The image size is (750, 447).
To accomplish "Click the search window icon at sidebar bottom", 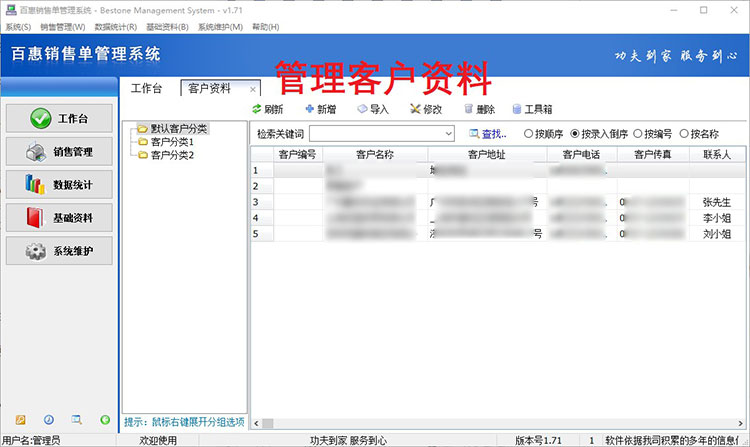I will 77,420.
